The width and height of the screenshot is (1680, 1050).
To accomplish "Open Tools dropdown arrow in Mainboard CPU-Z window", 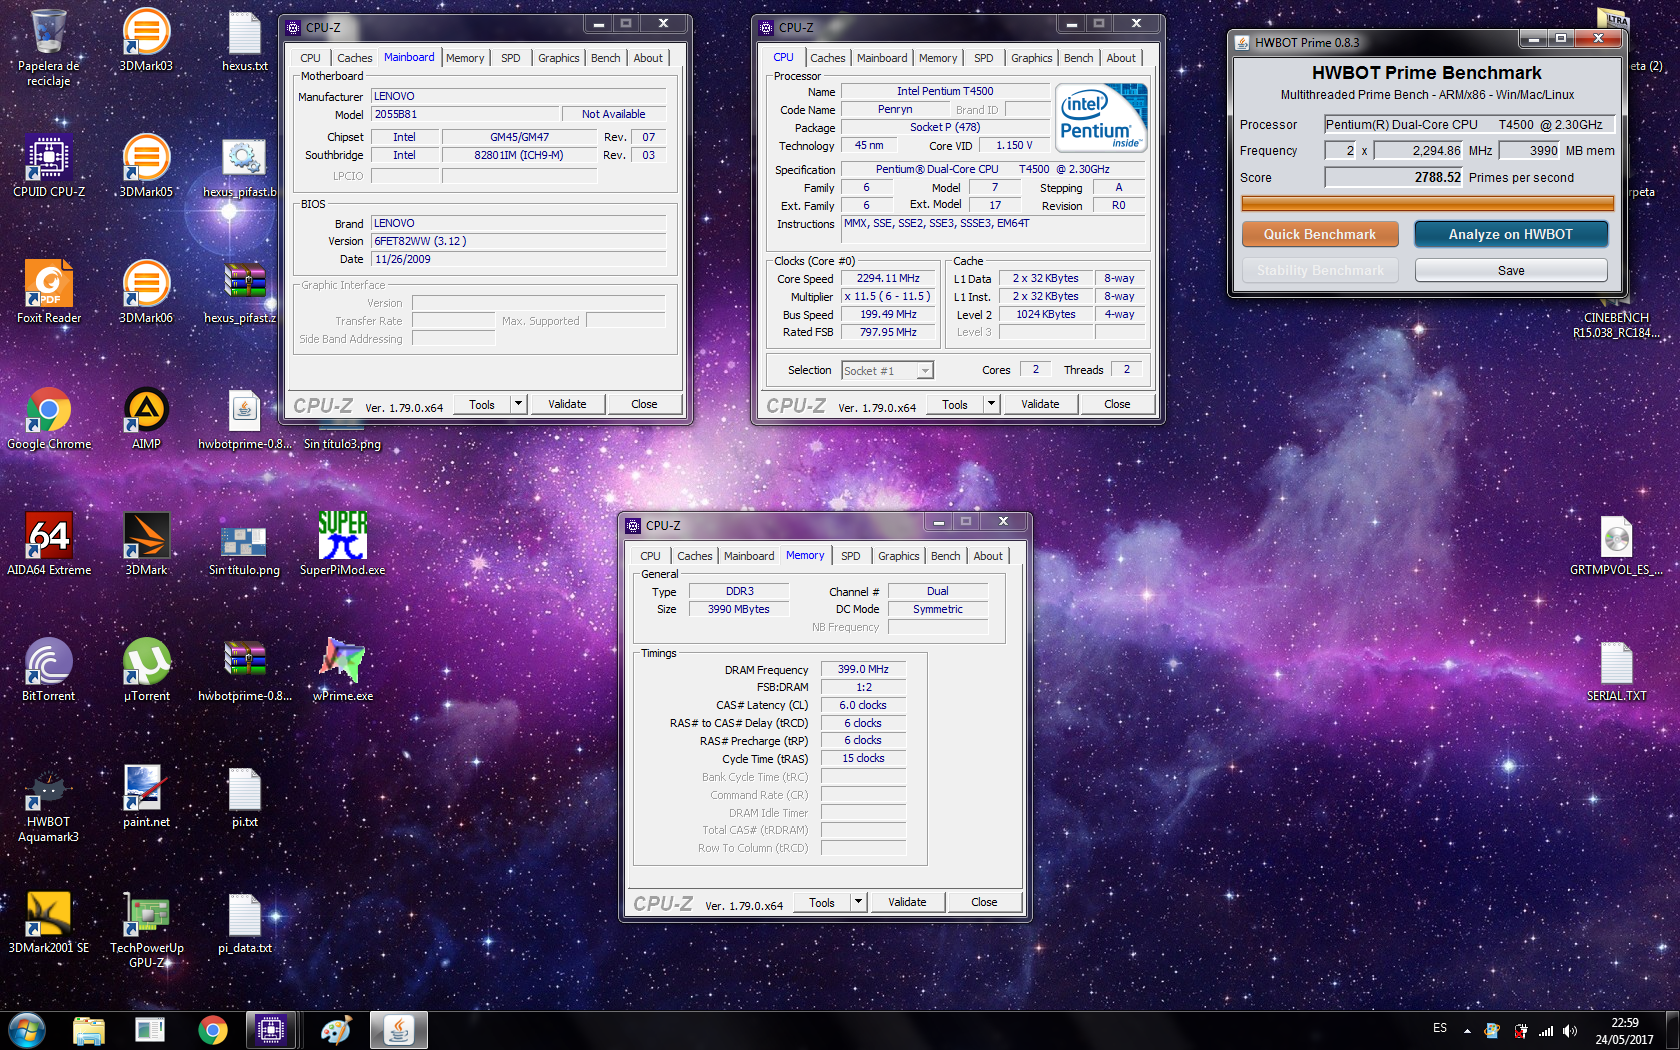I will click(x=518, y=404).
